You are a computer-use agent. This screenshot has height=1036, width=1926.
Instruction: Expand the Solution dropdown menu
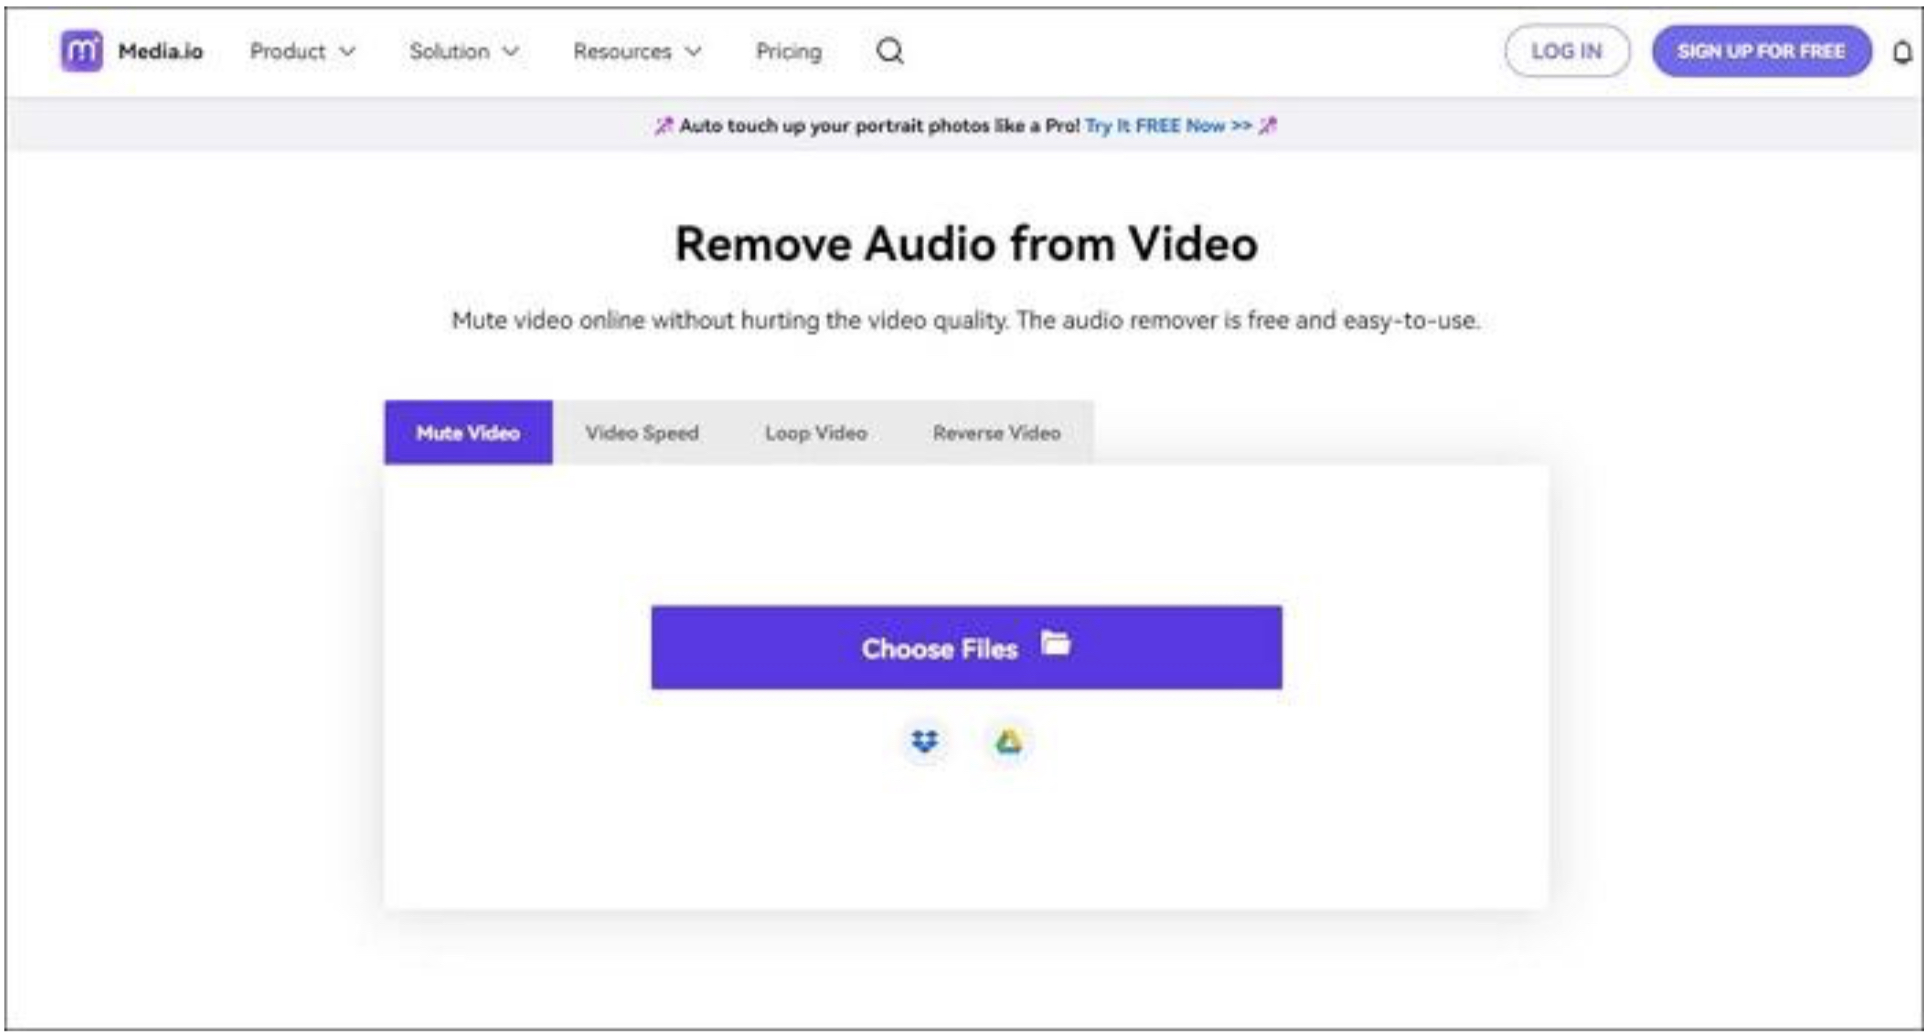coord(464,51)
